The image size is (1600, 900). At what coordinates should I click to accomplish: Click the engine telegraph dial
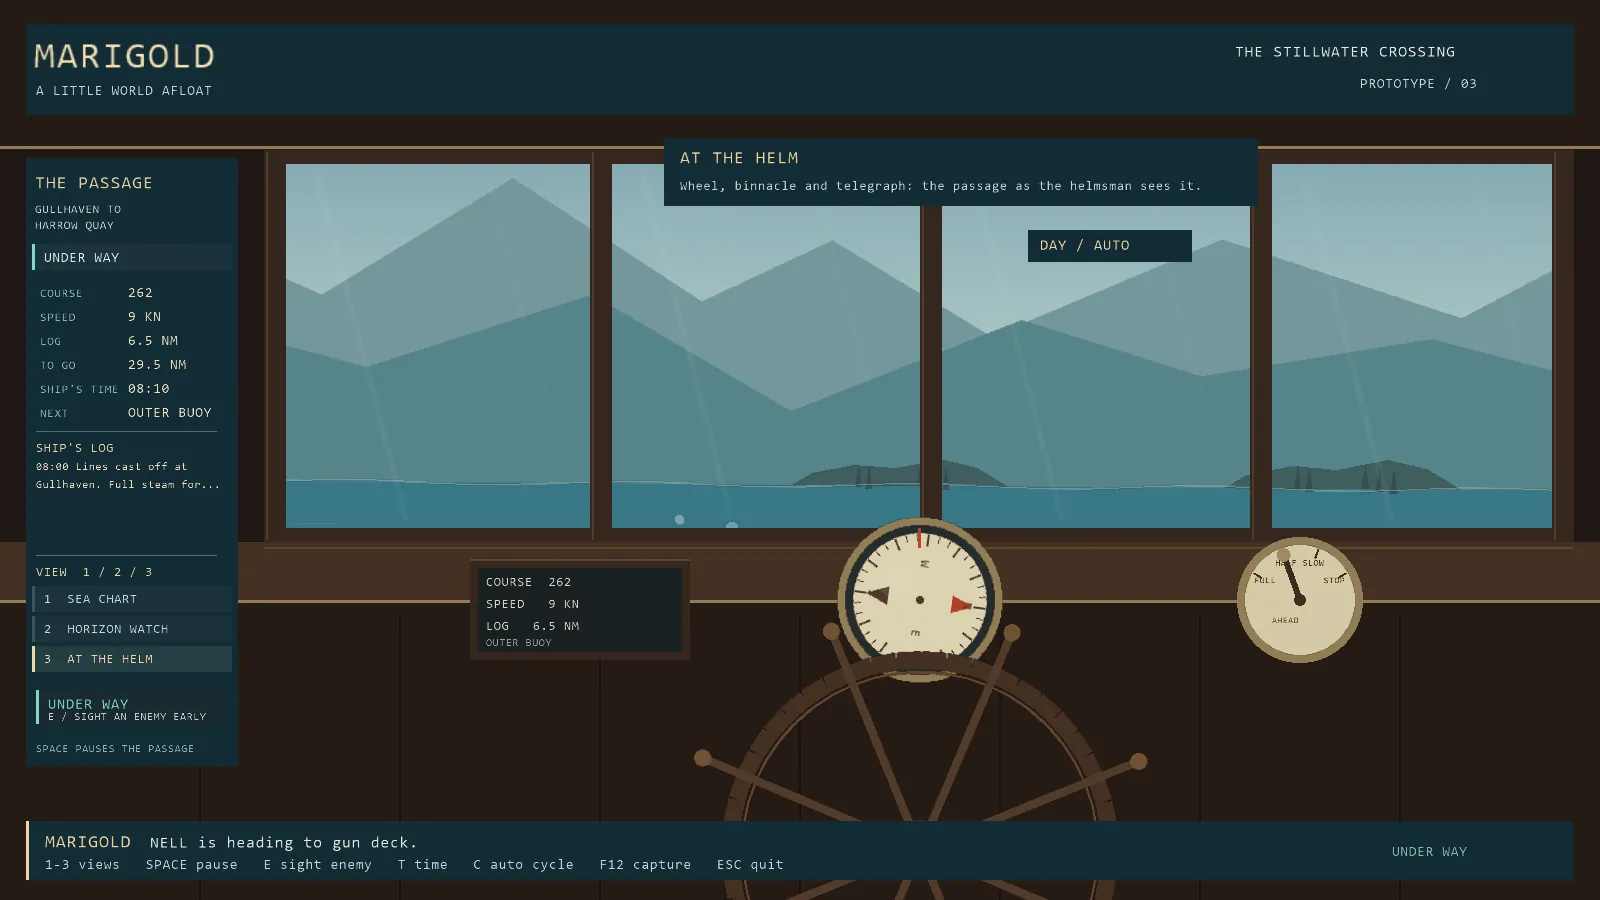click(1300, 600)
